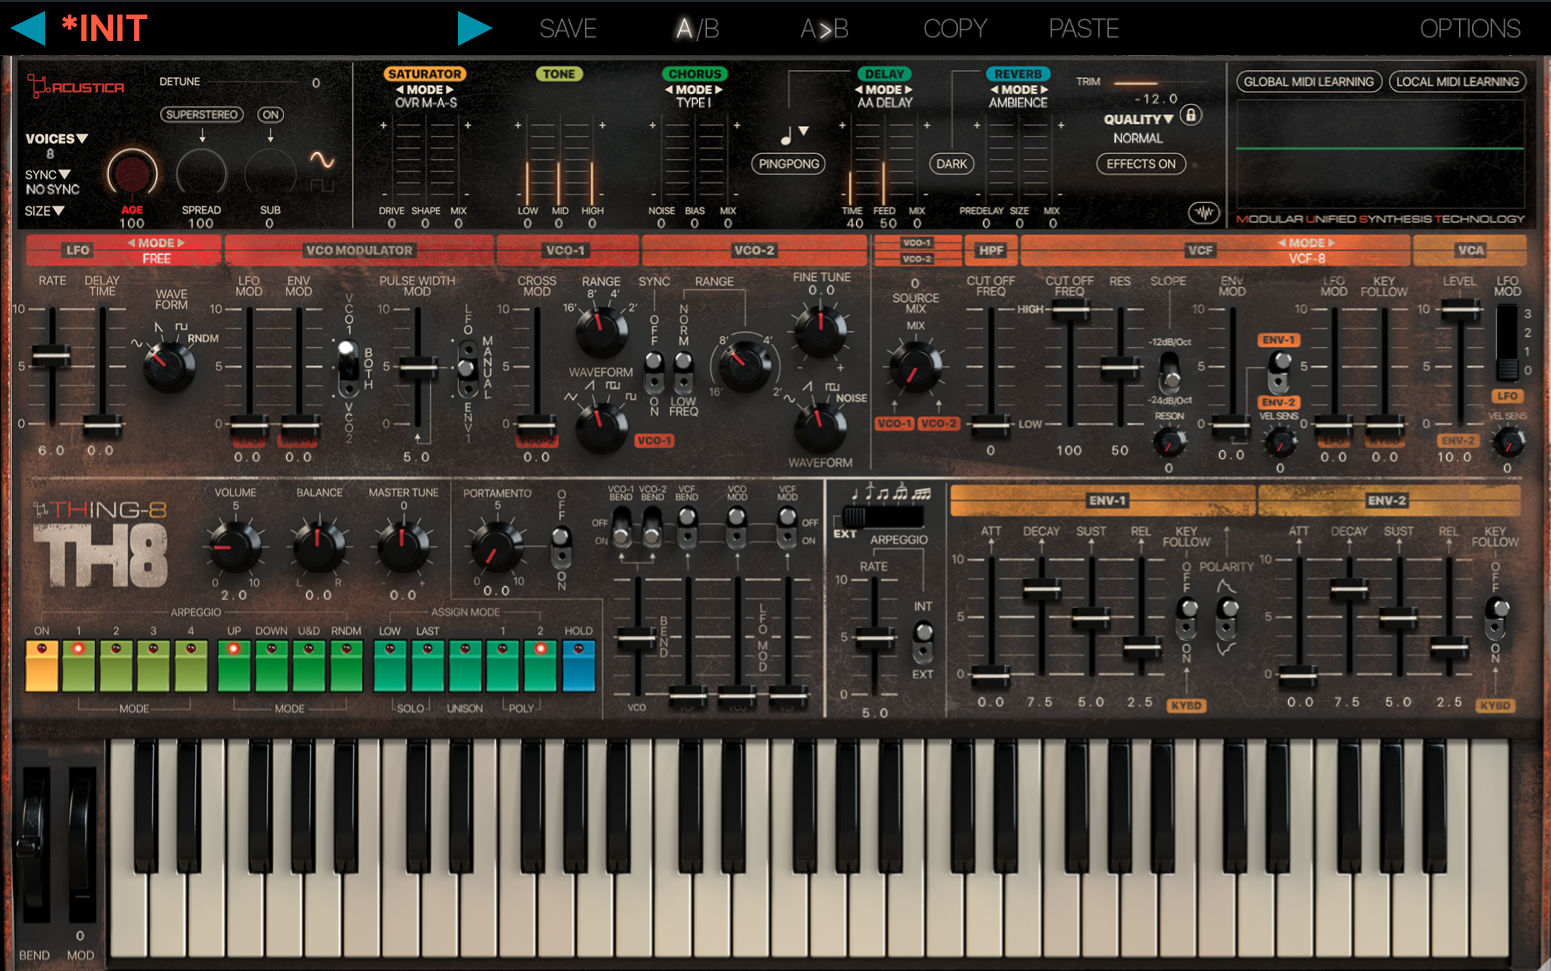Click the VCO-1 WAVEFORM knob

[602, 427]
